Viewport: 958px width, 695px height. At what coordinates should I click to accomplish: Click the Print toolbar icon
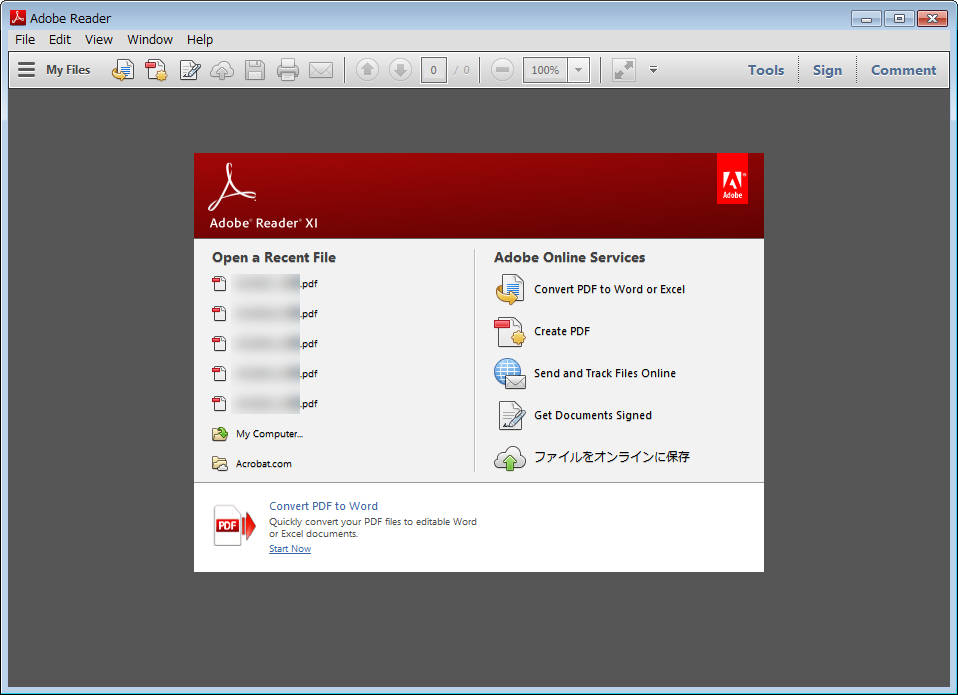click(288, 70)
